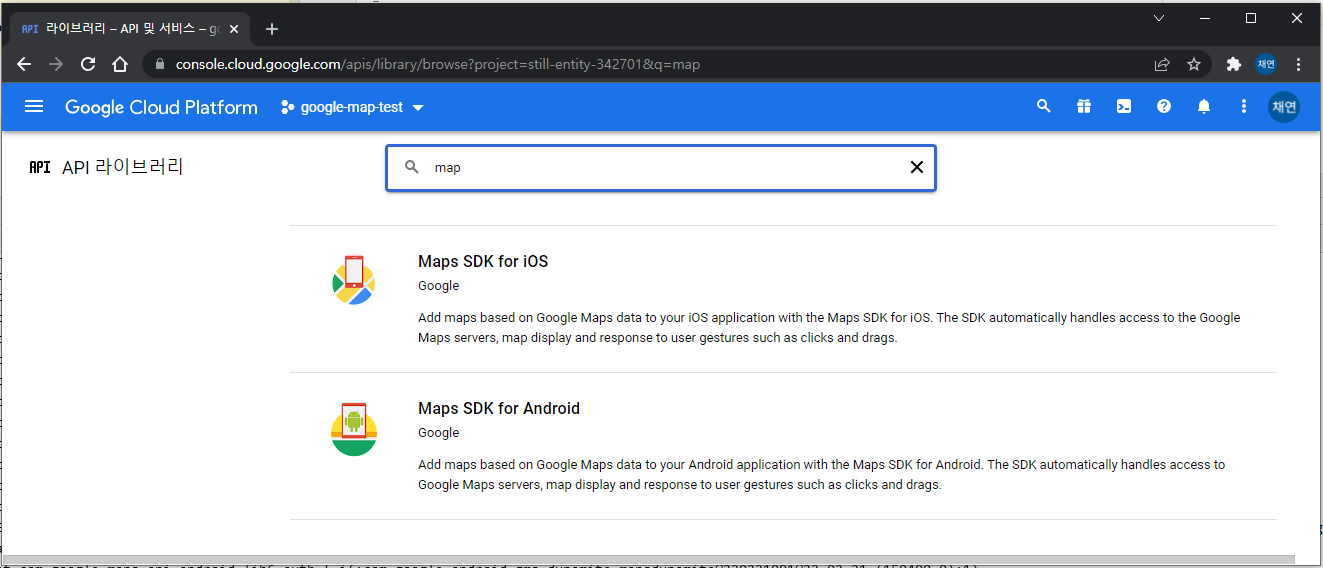The height and width of the screenshot is (568, 1323).
Task: Go back with browser back arrow
Action: point(24,64)
